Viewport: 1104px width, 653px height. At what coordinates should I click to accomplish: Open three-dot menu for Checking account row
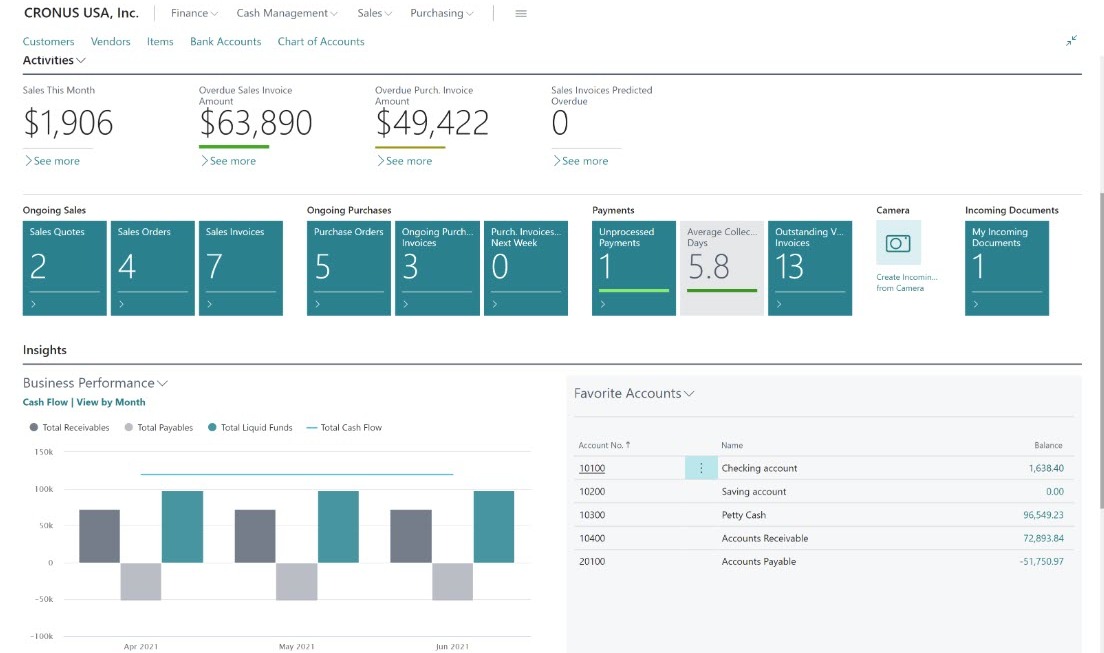coord(701,468)
